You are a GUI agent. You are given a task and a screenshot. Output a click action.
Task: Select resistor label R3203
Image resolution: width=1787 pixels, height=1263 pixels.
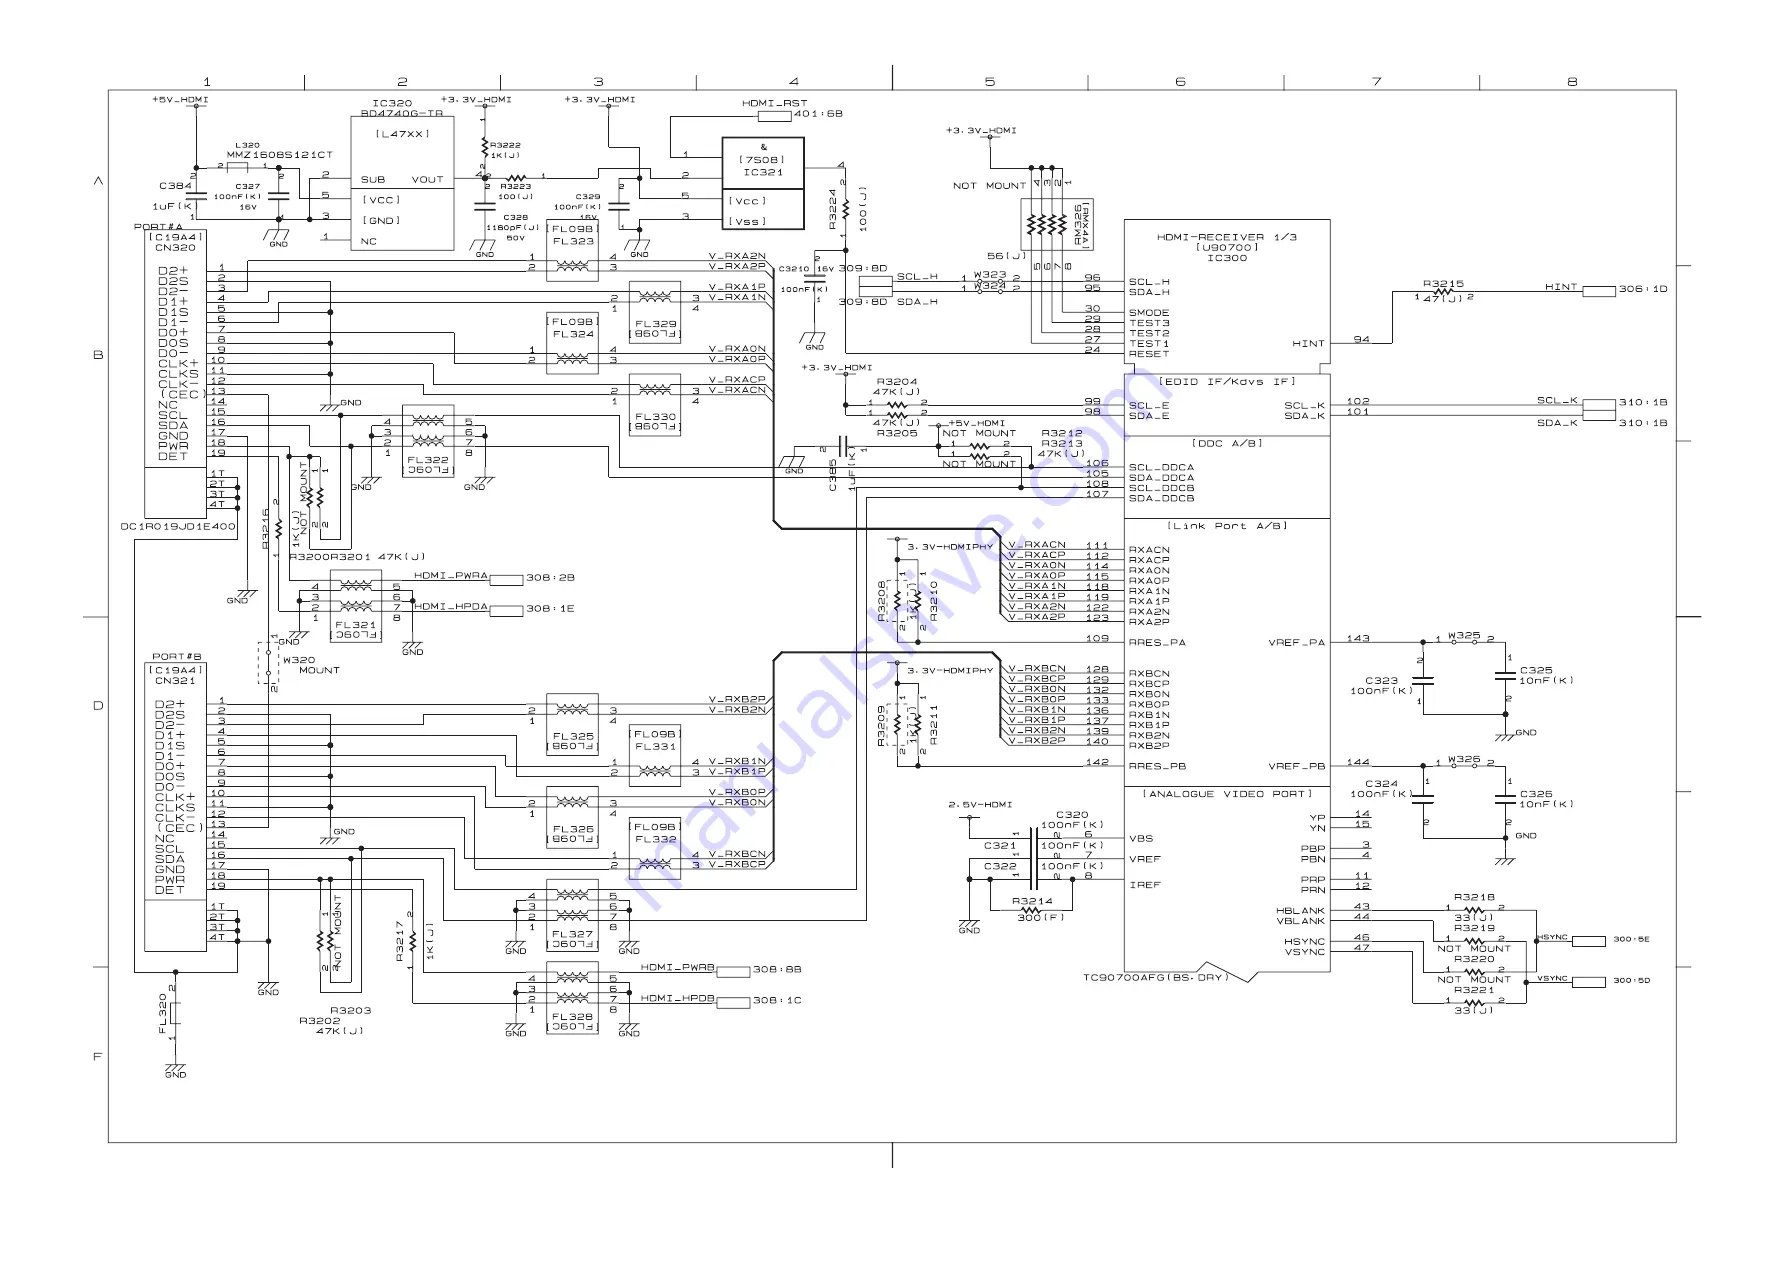pyautogui.click(x=351, y=1011)
